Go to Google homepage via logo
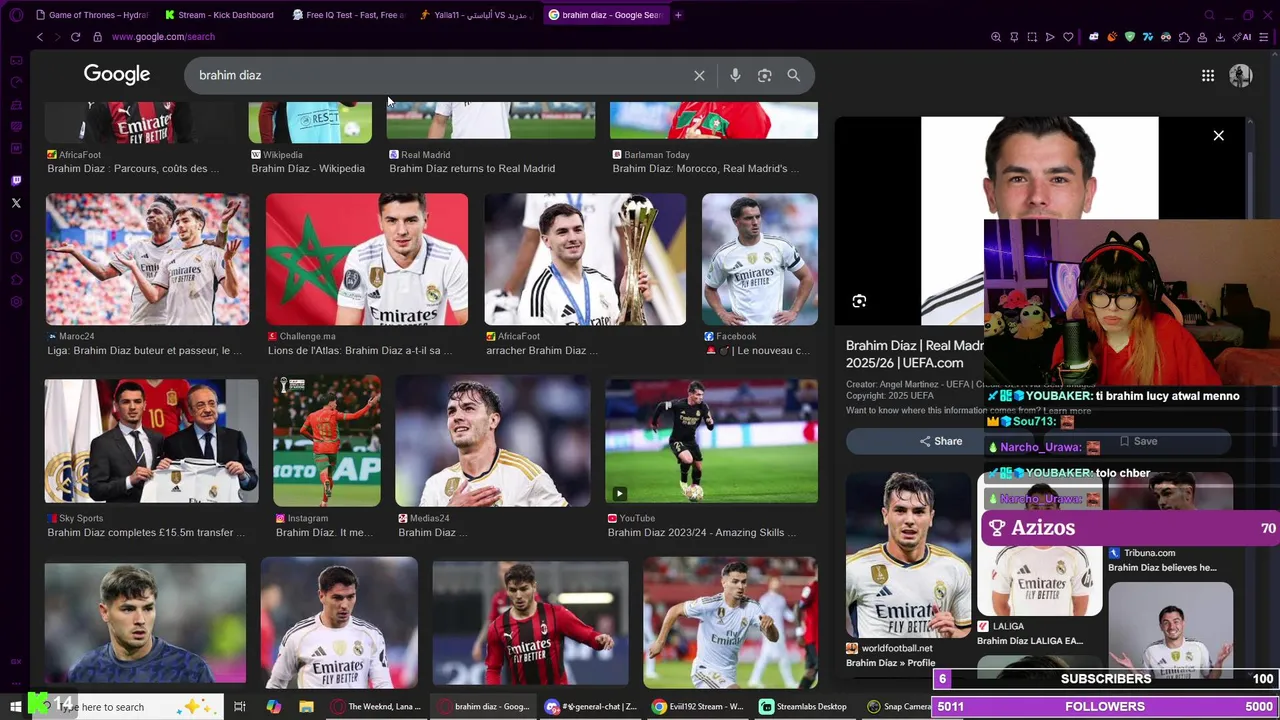 (117, 74)
